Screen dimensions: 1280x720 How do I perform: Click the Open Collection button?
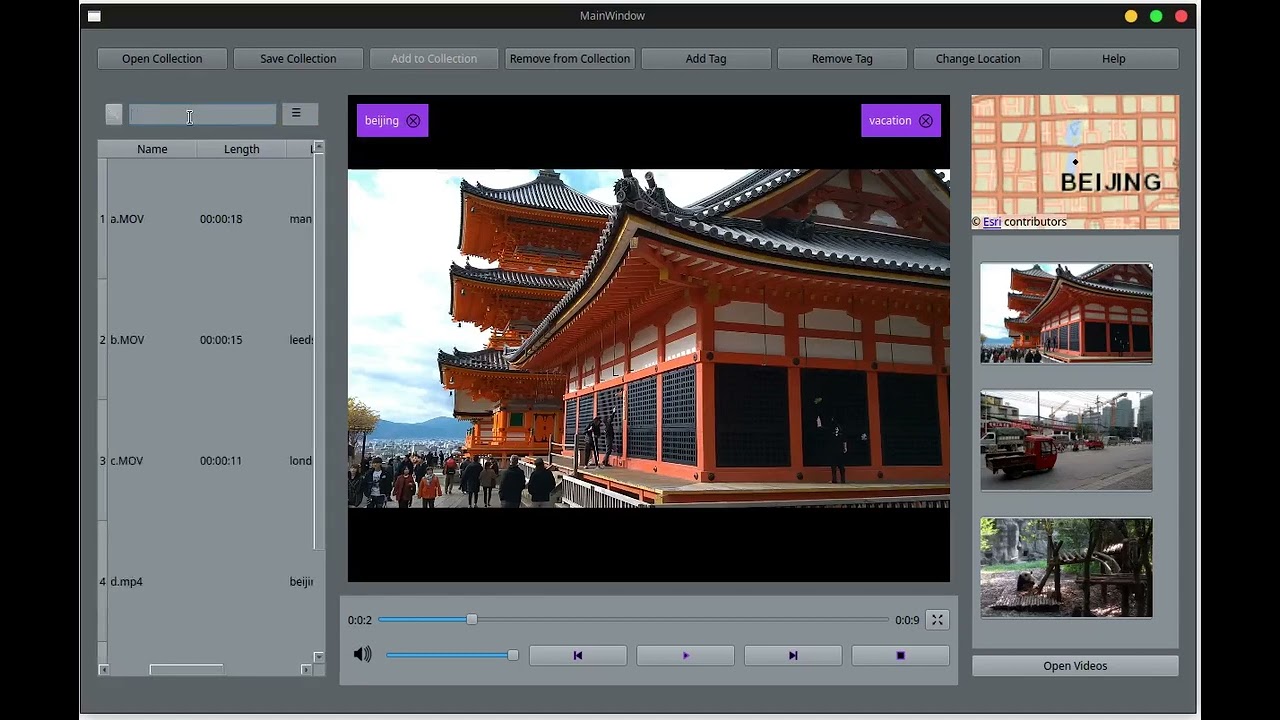tap(162, 59)
